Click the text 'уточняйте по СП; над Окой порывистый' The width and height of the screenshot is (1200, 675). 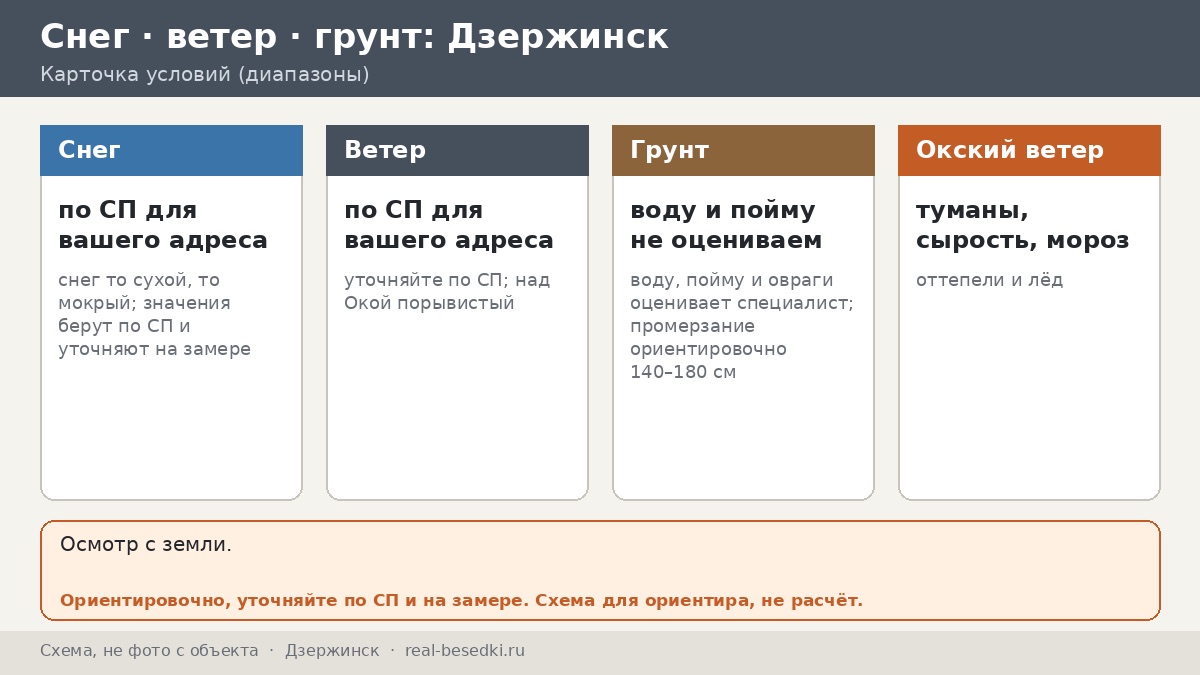tap(447, 291)
